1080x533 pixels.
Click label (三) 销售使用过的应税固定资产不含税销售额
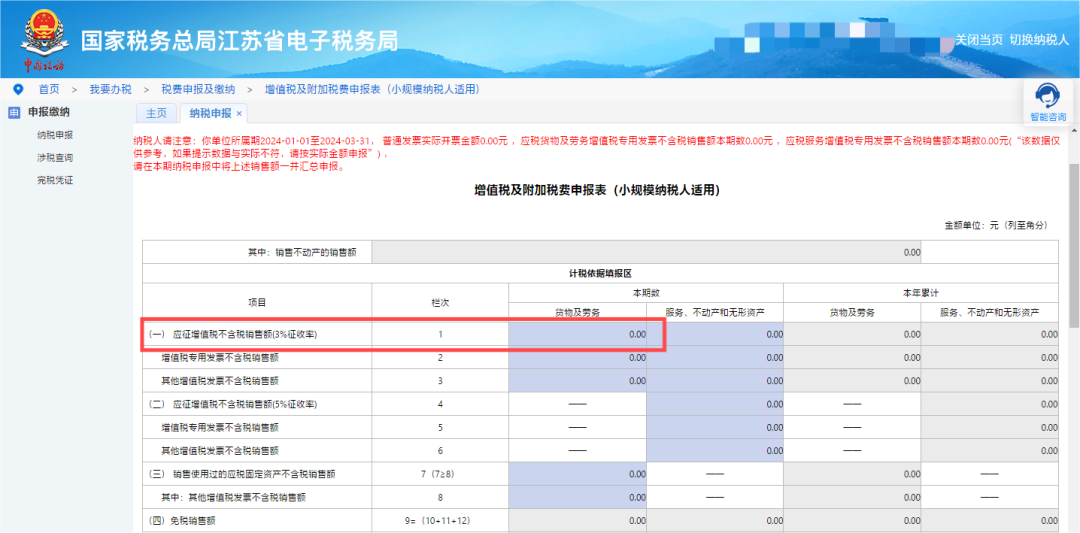[x=242, y=474]
